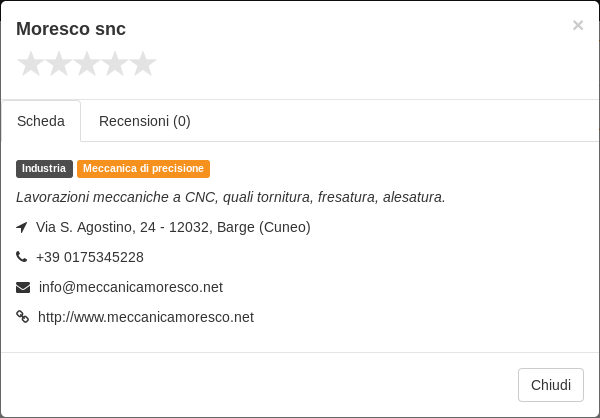Select the fourth rating star

tap(115, 64)
